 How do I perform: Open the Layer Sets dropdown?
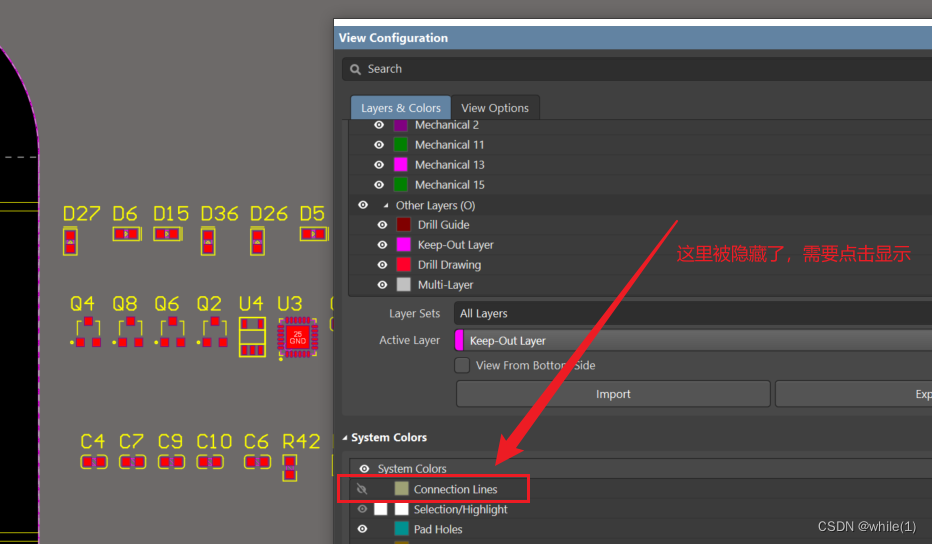(692, 314)
